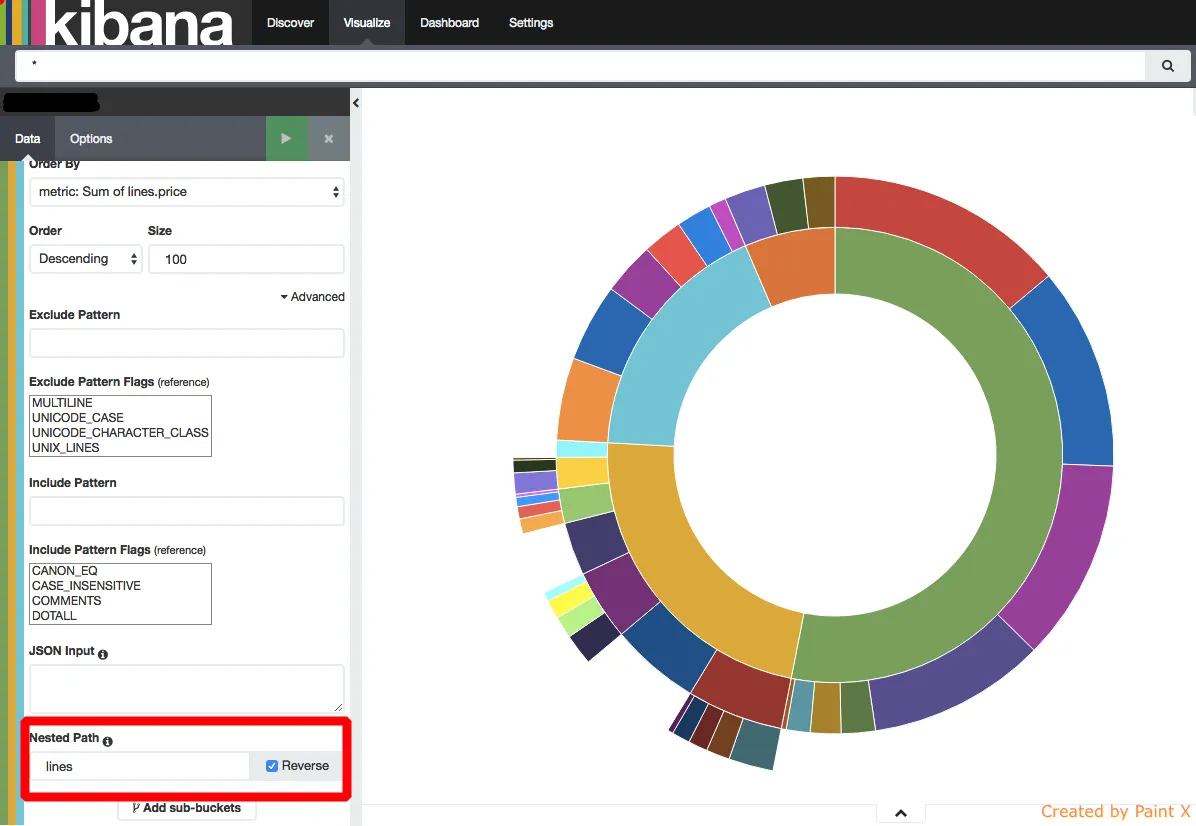The width and height of the screenshot is (1196, 826).
Task: Open the Dashboard tab
Action: [449, 23]
